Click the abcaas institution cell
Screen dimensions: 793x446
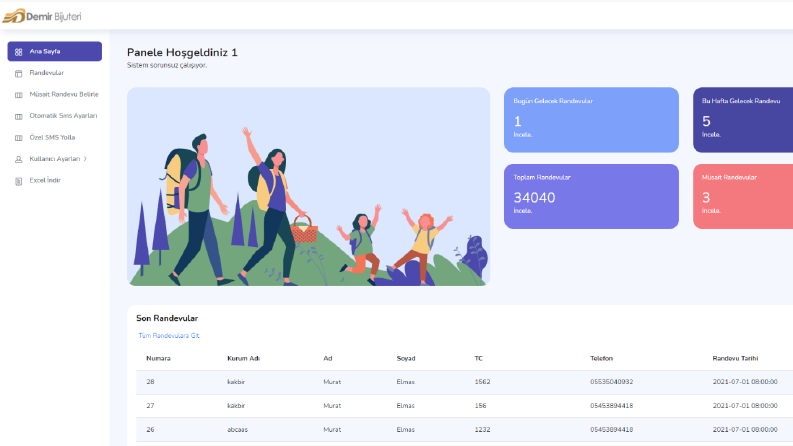pyautogui.click(x=237, y=430)
